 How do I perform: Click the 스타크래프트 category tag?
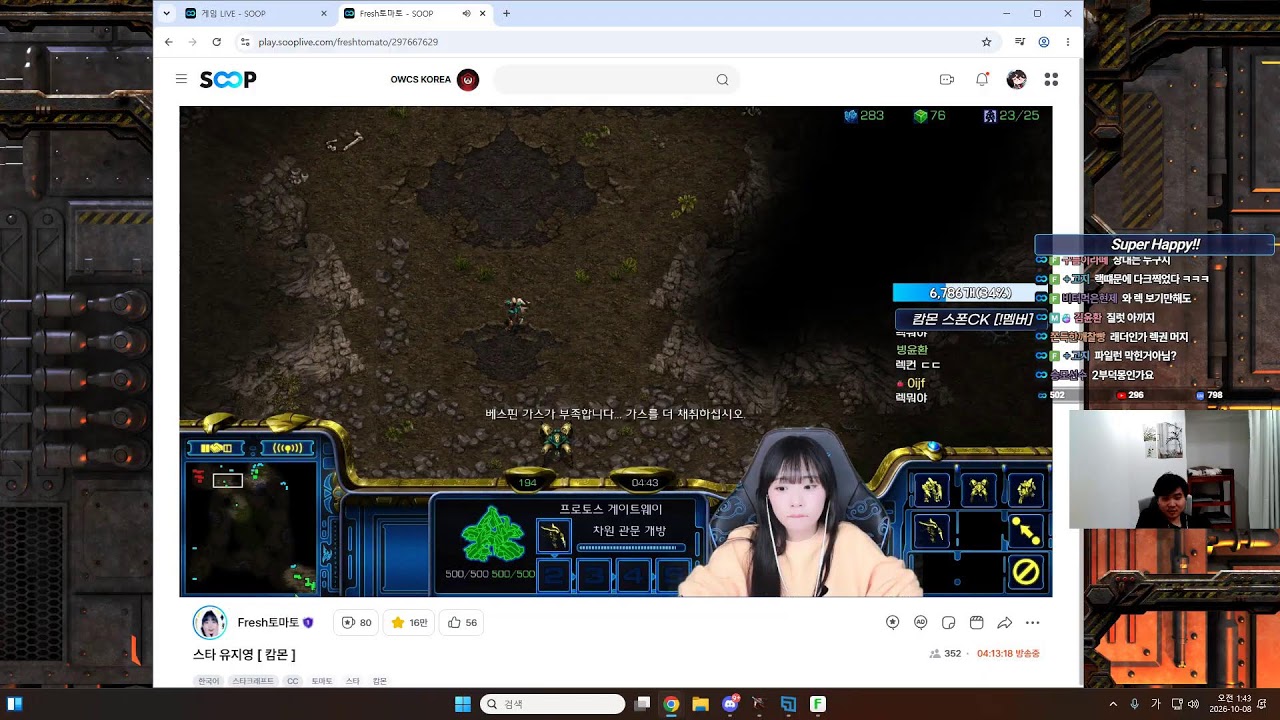coord(252,681)
